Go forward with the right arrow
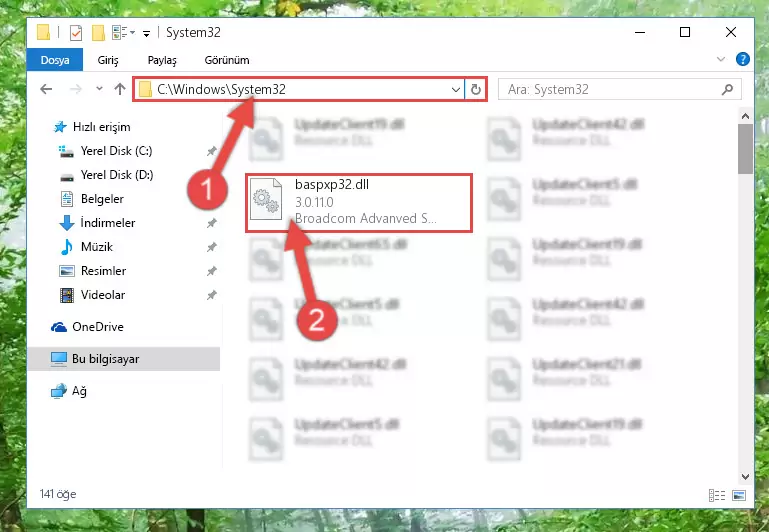769x532 pixels. pyautogui.click(x=76, y=89)
